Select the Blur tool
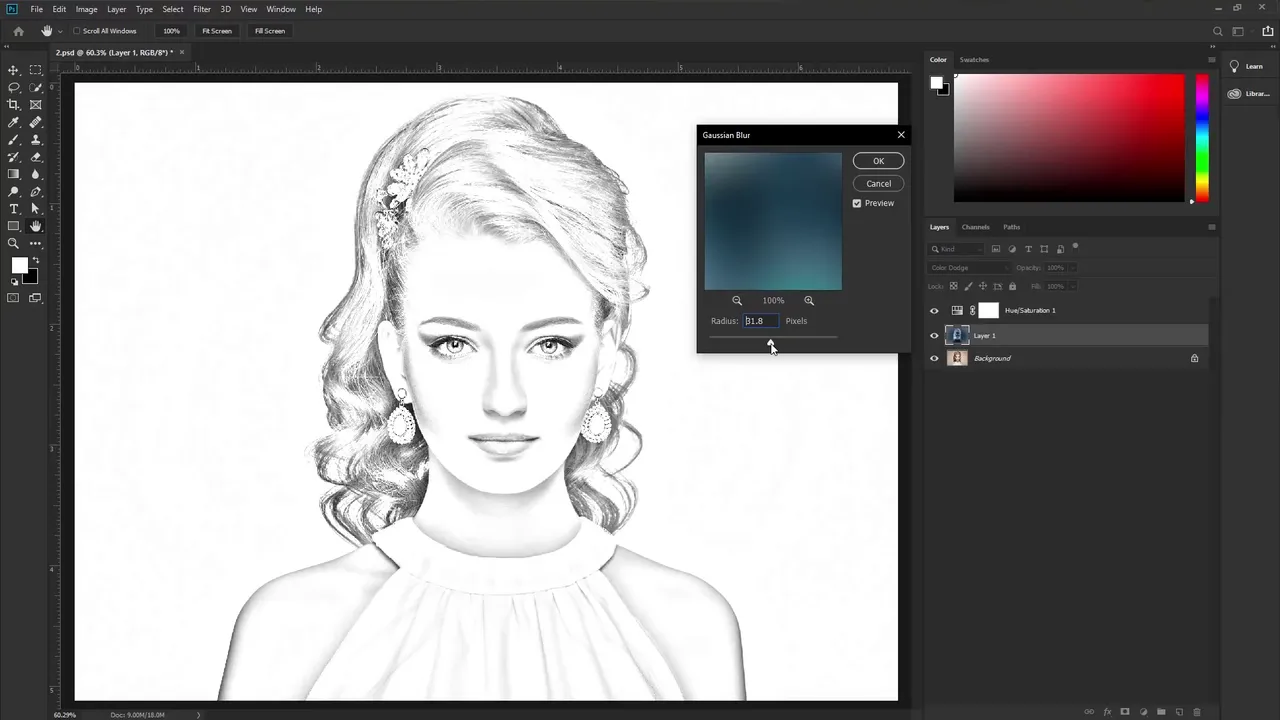This screenshot has width=1280, height=720. click(36, 174)
